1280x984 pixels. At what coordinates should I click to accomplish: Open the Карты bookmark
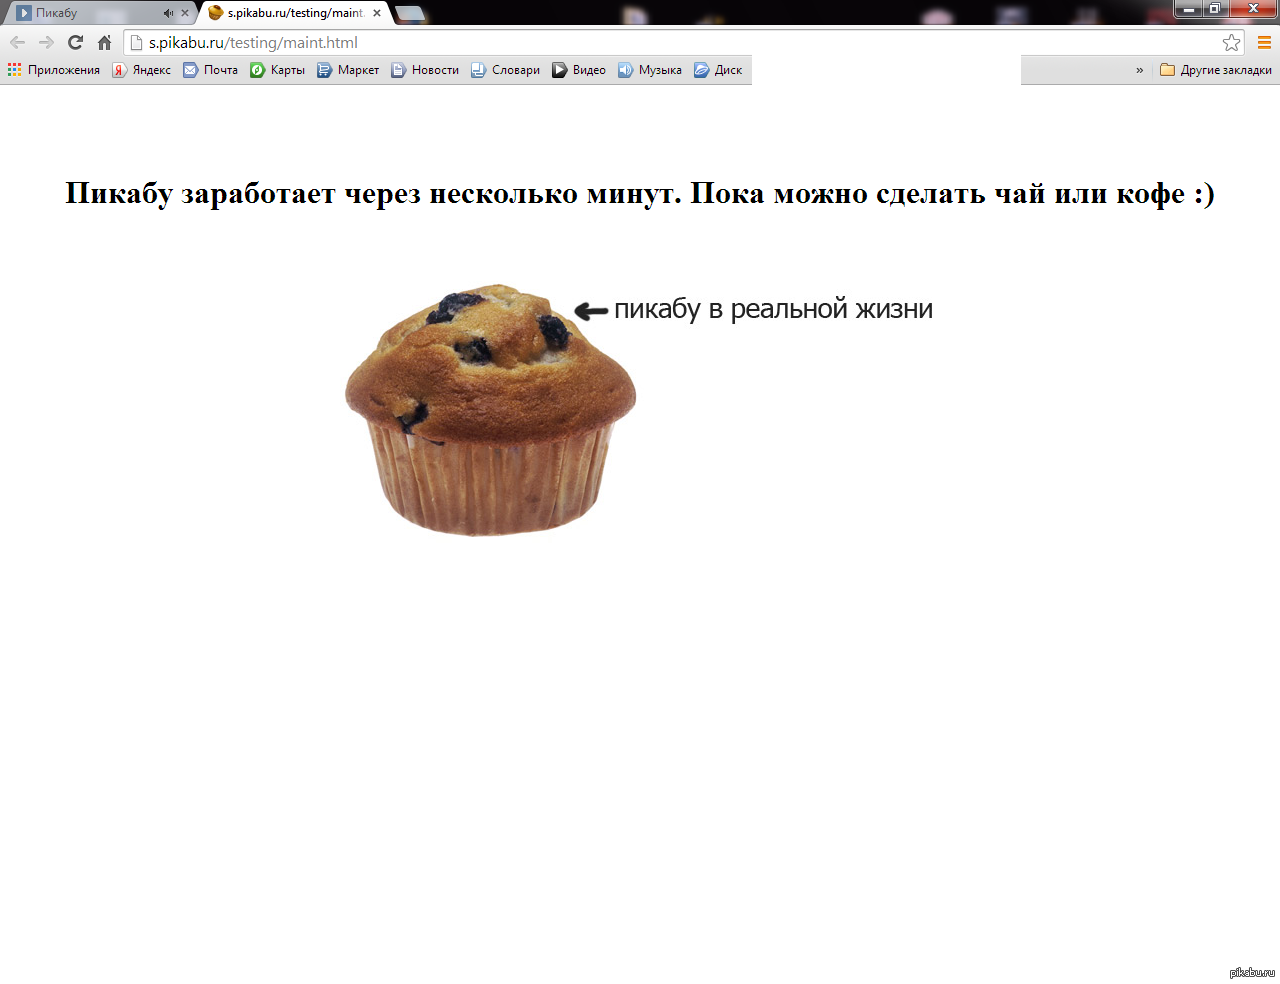point(278,70)
